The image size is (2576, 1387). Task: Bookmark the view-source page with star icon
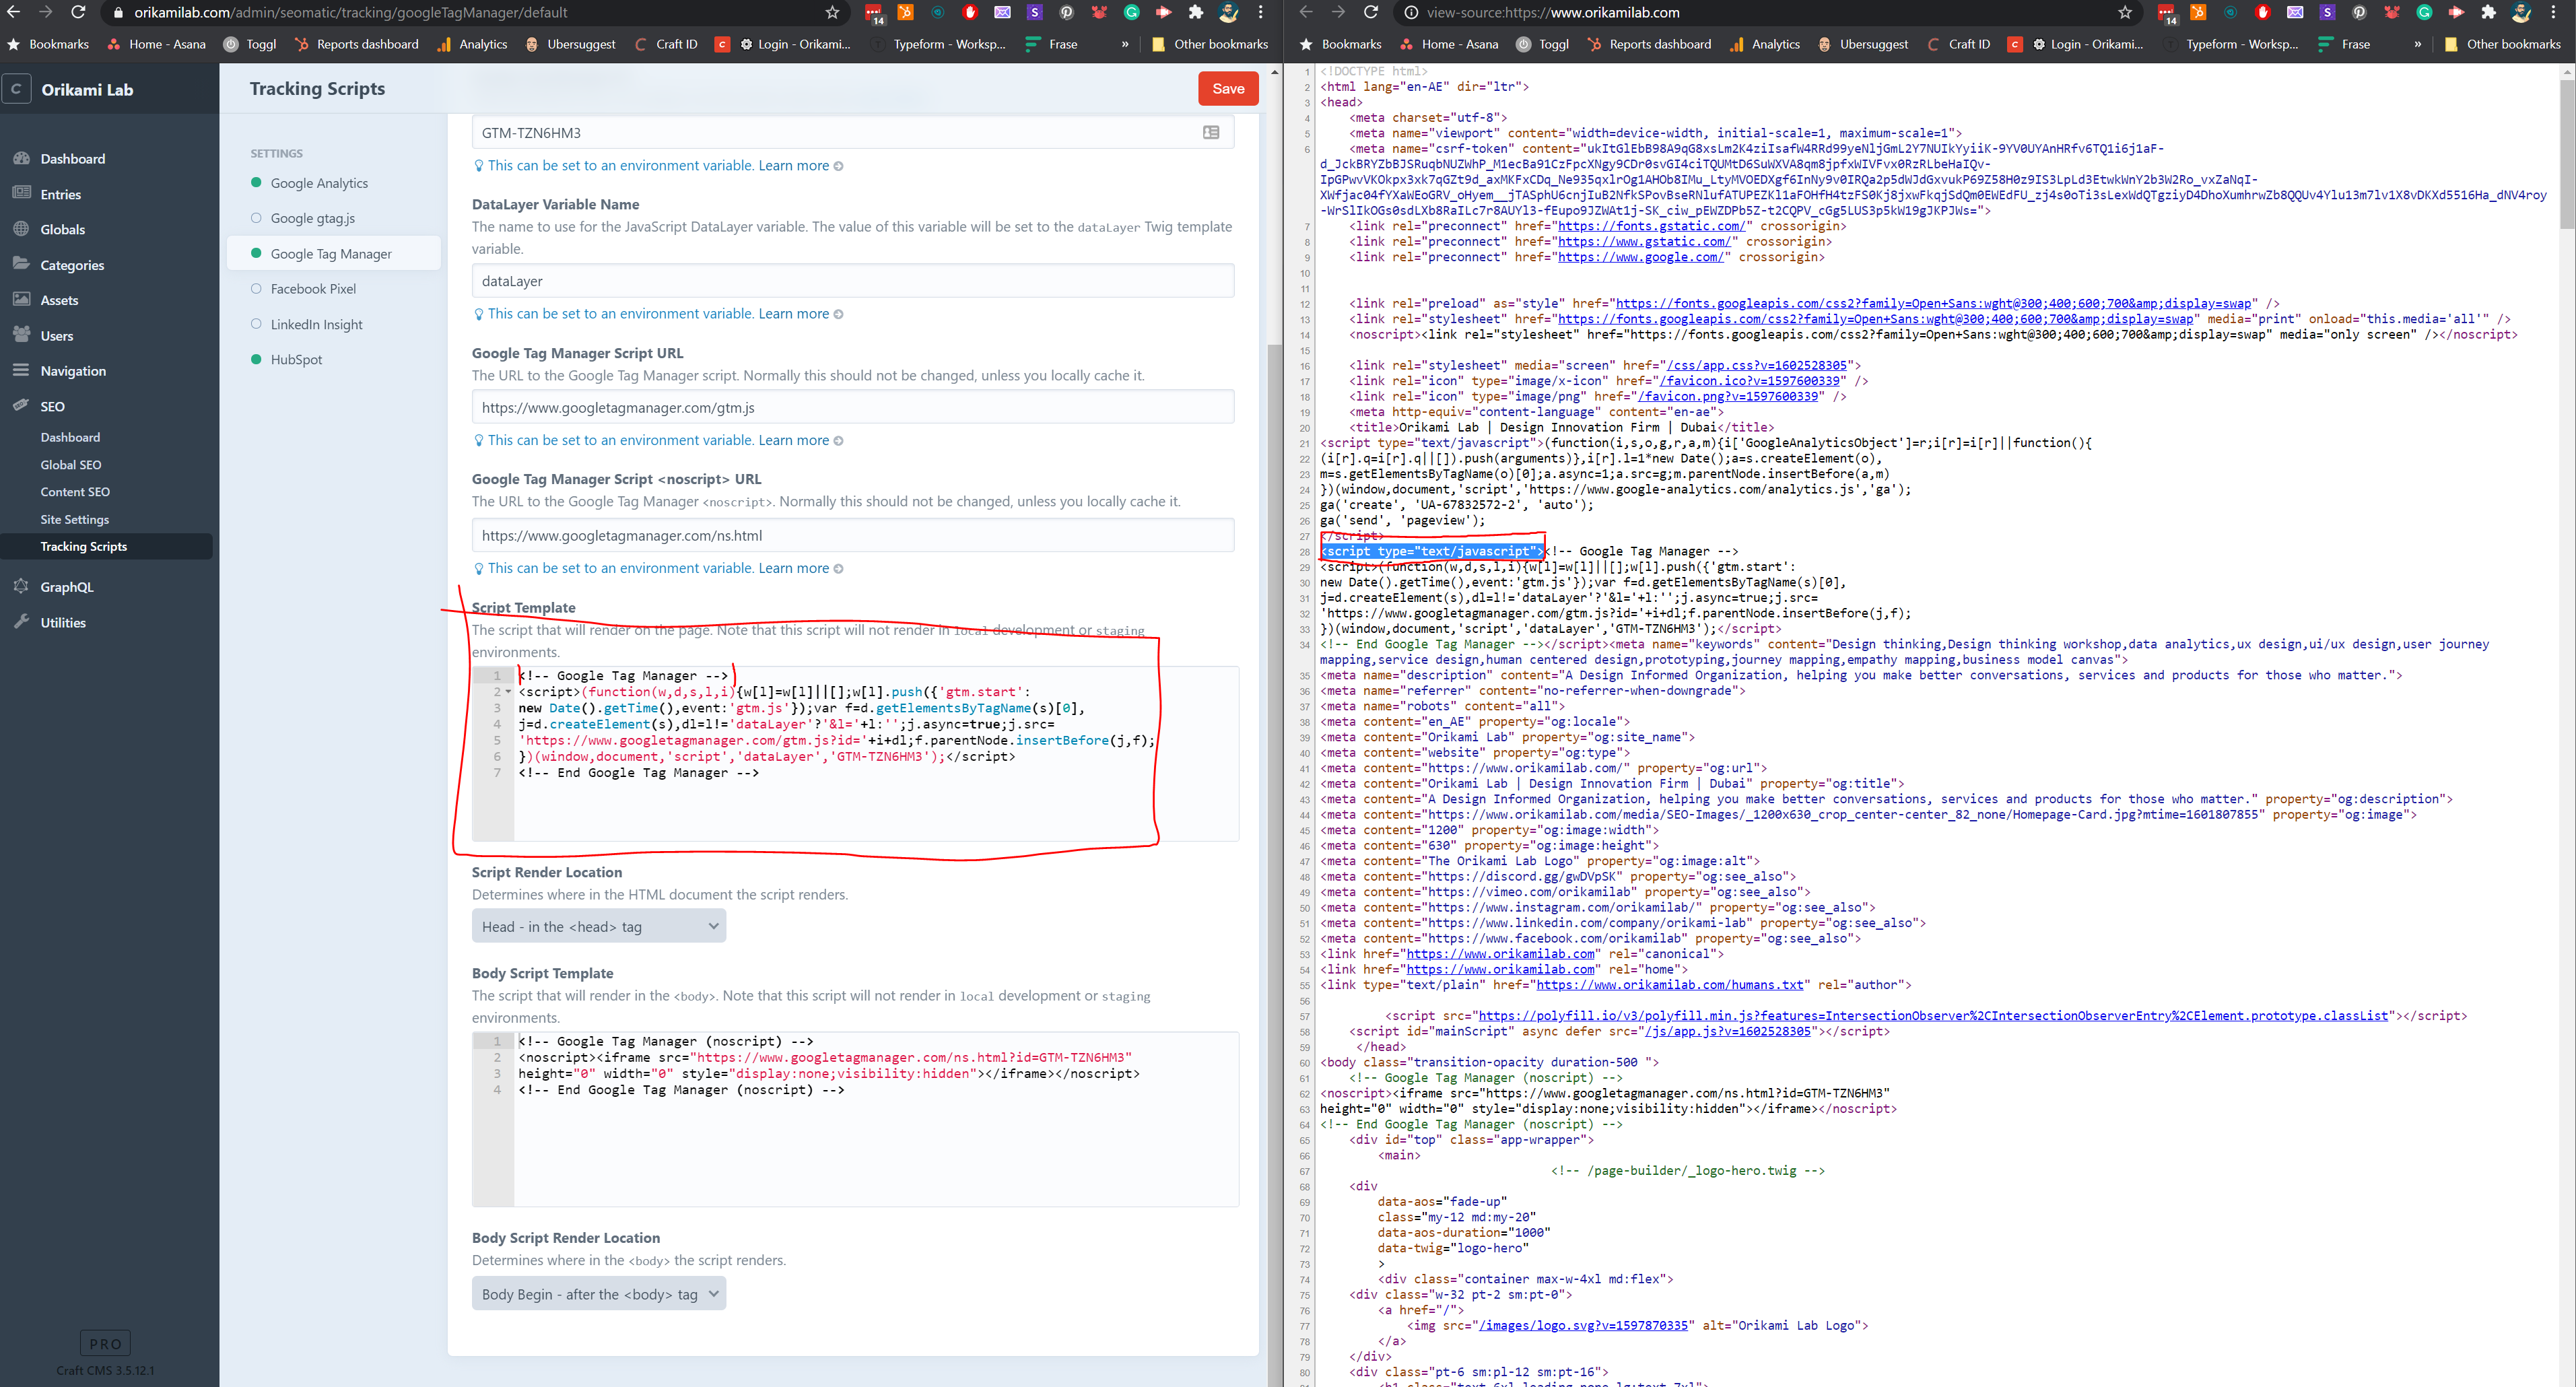click(2125, 13)
